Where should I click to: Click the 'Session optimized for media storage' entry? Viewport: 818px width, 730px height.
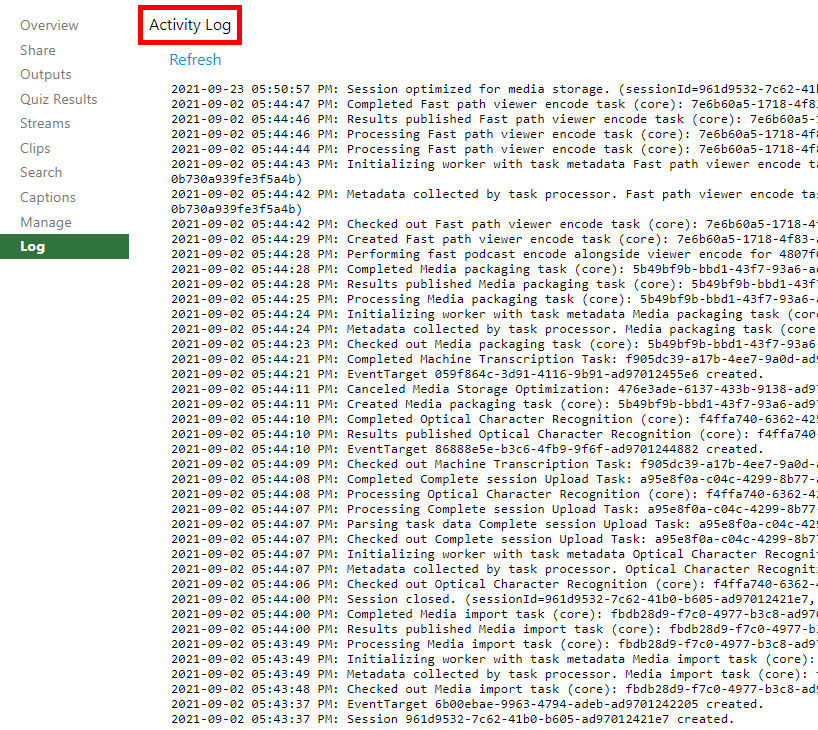[494, 89]
